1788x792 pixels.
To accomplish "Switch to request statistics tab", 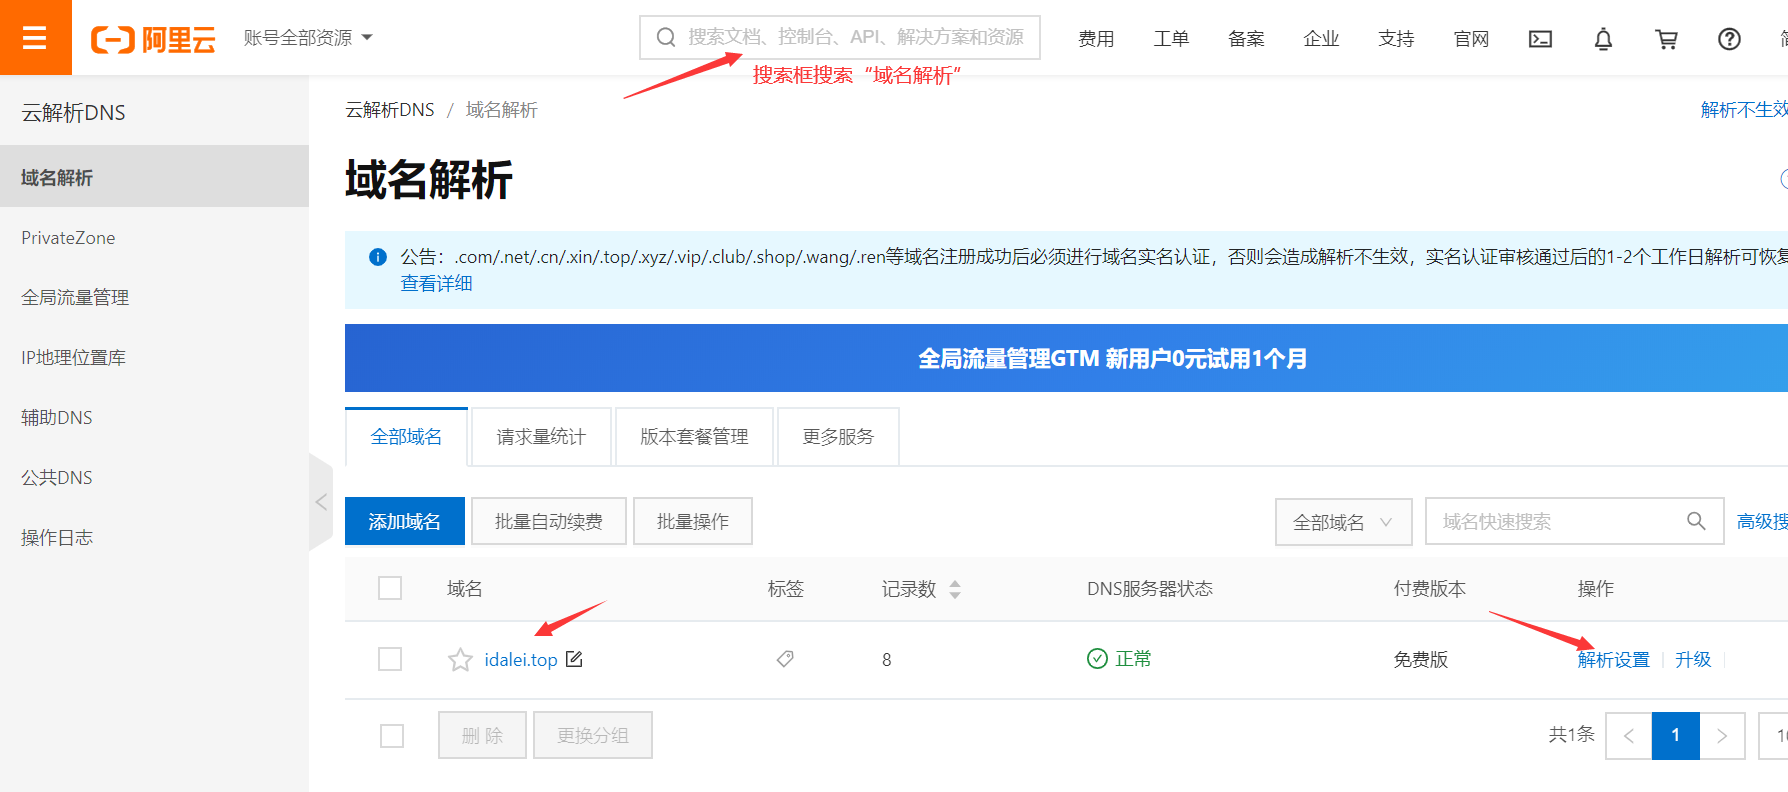I will [x=541, y=437].
